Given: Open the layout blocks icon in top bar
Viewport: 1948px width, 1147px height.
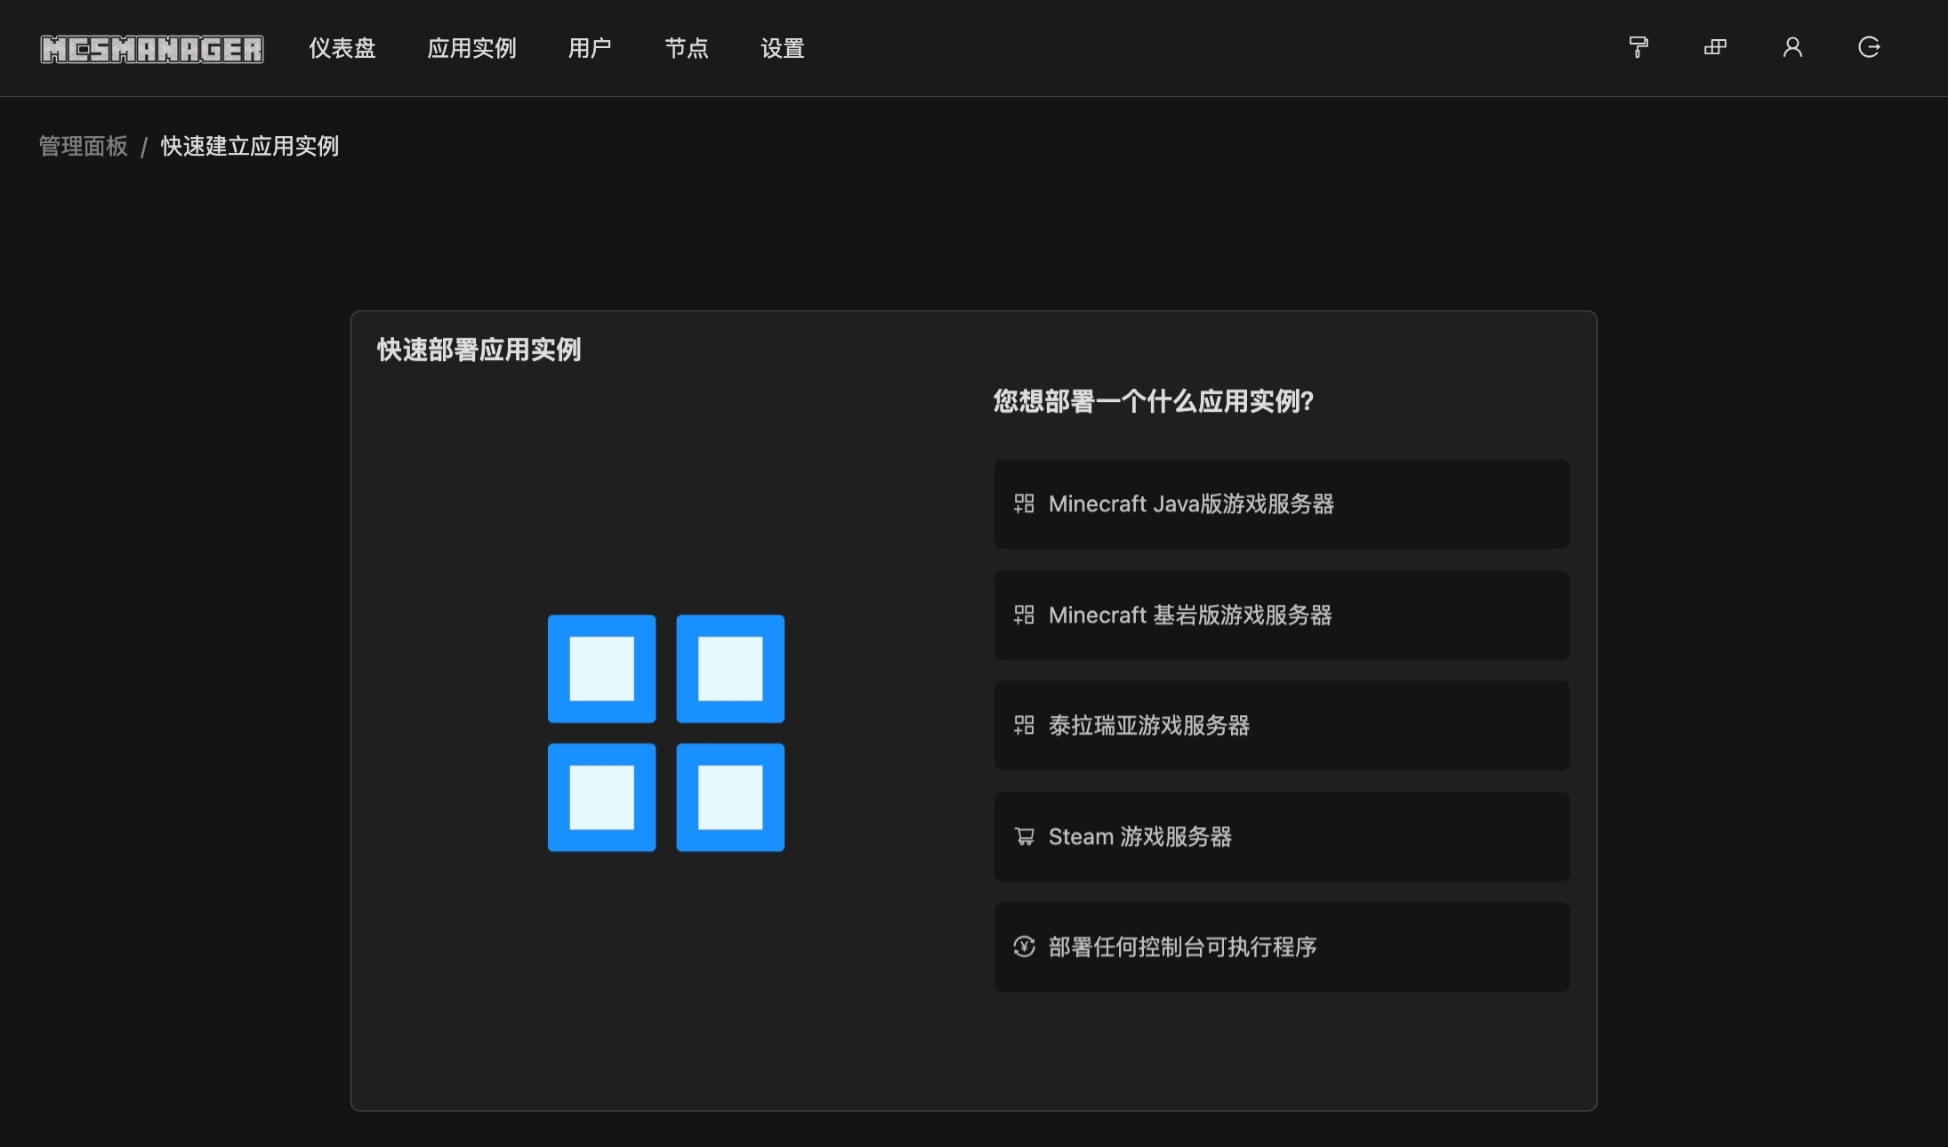Looking at the screenshot, I should point(1715,47).
